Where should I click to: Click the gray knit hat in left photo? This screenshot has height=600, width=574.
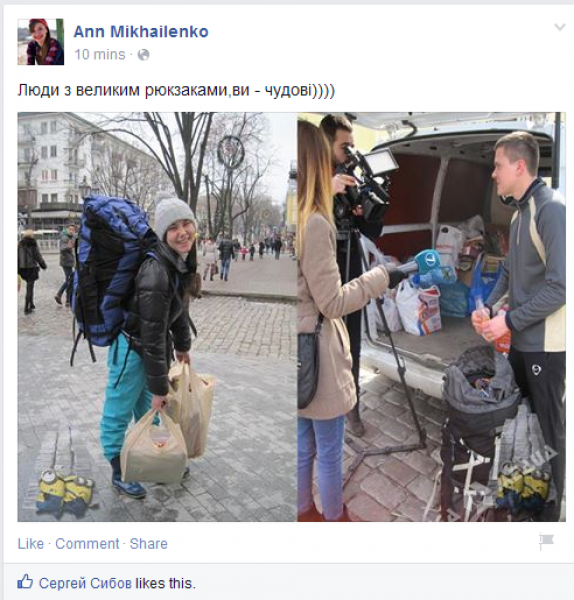pos(173,214)
